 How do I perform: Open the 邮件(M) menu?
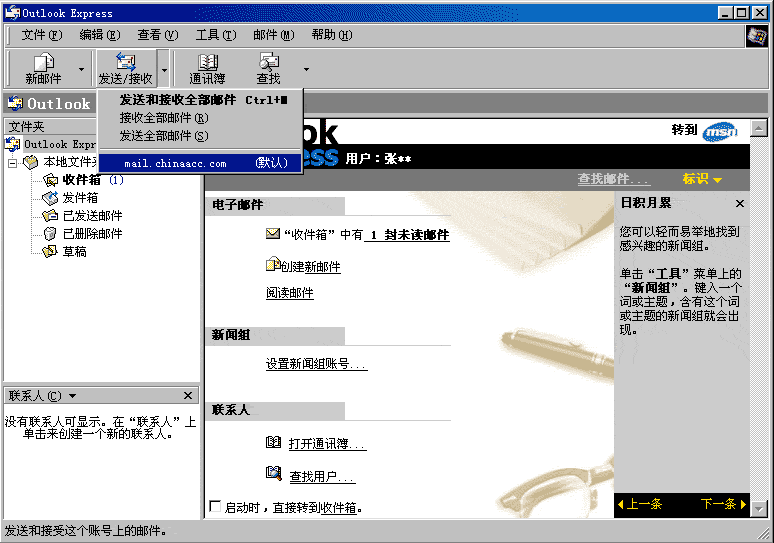(x=273, y=35)
